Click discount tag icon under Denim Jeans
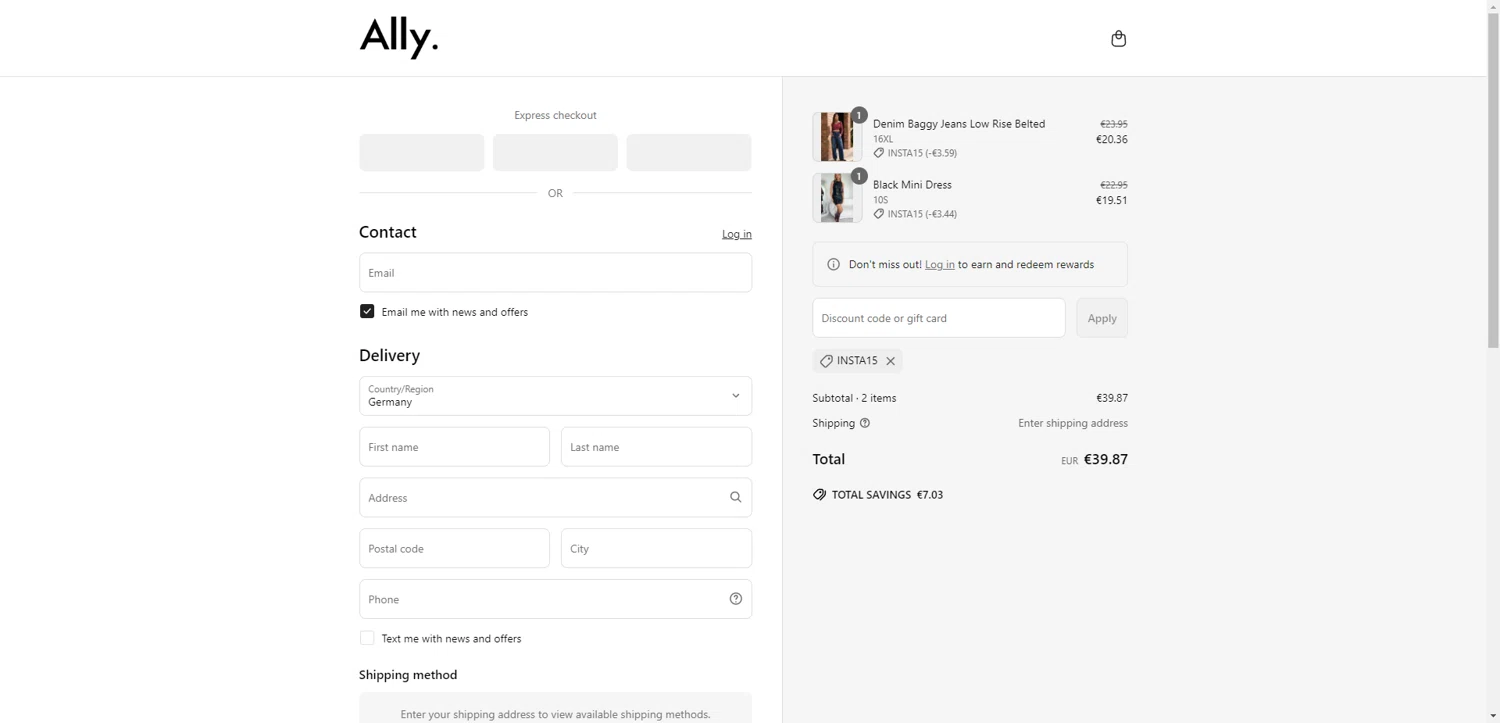Image resolution: width=1500 pixels, height=723 pixels. [x=878, y=153]
